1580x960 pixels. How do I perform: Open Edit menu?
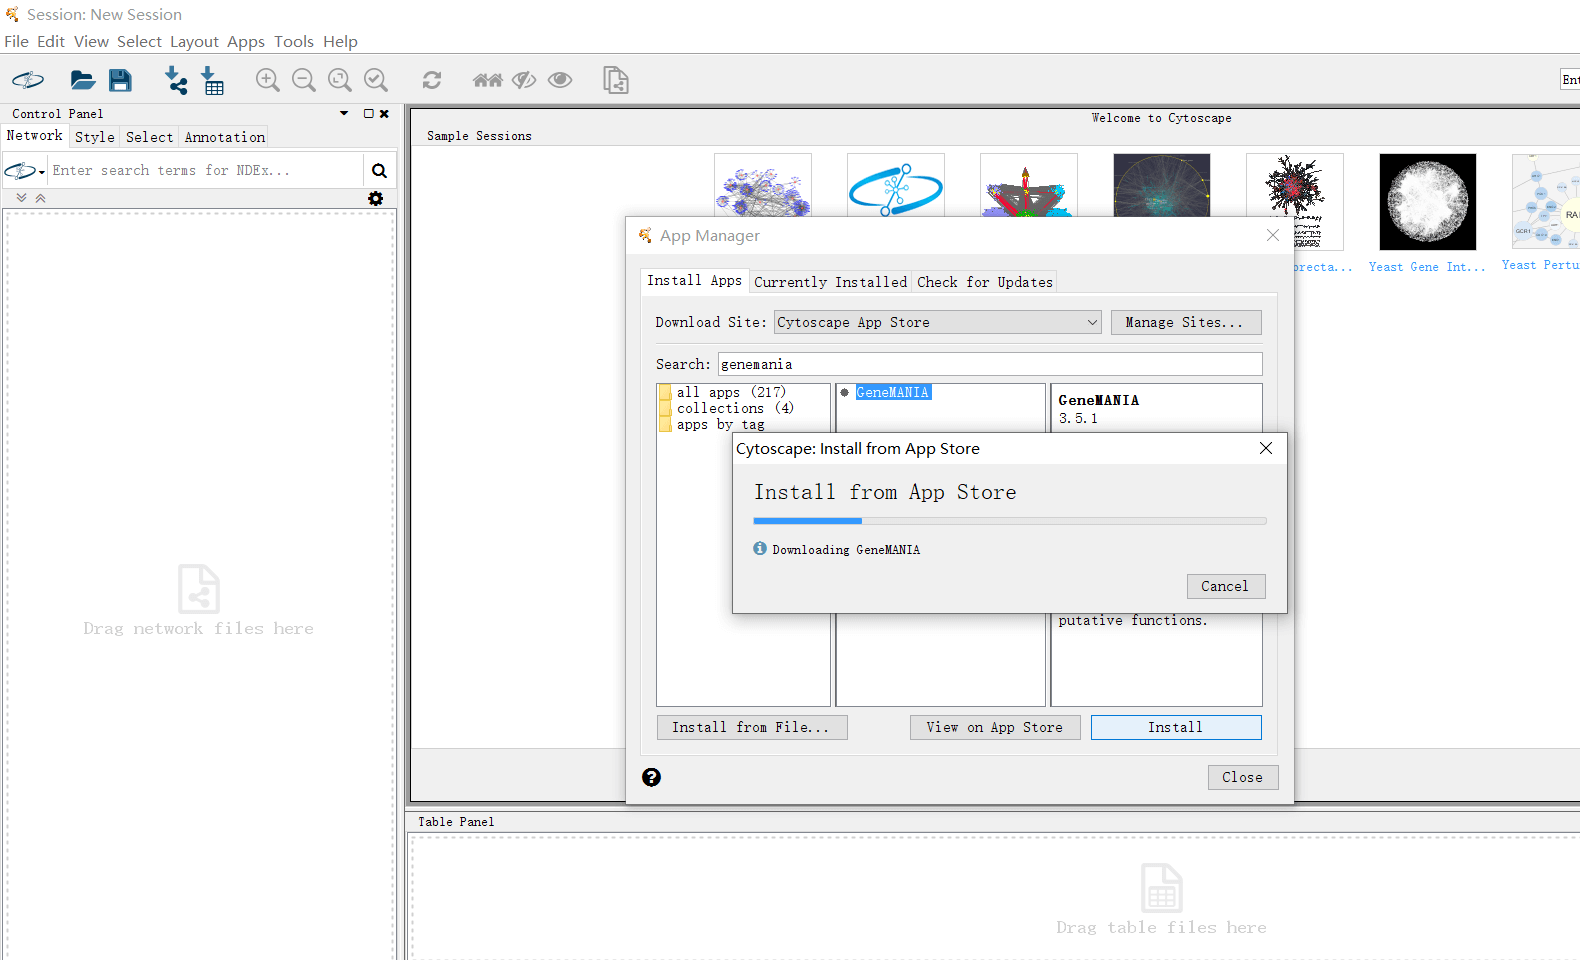51,41
